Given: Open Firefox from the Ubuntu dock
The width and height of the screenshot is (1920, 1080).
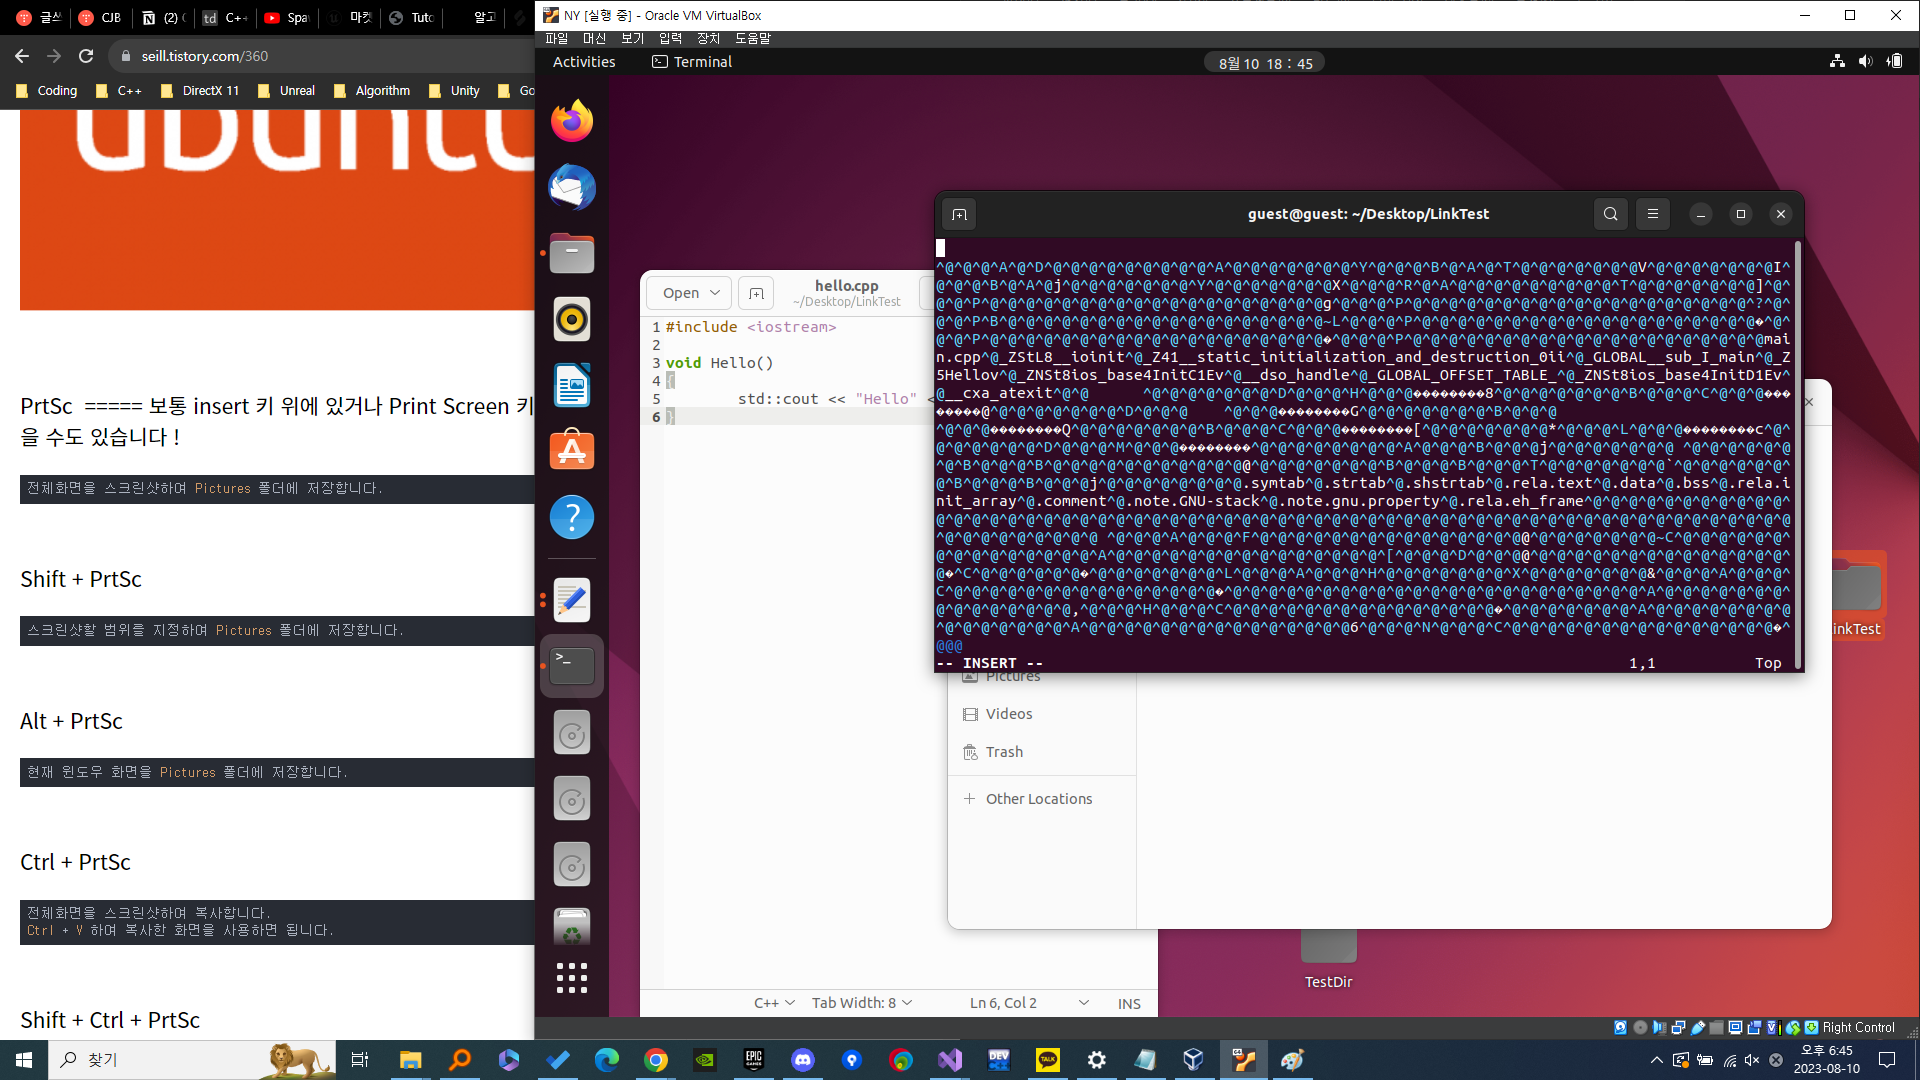Looking at the screenshot, I should click(572, 122).
